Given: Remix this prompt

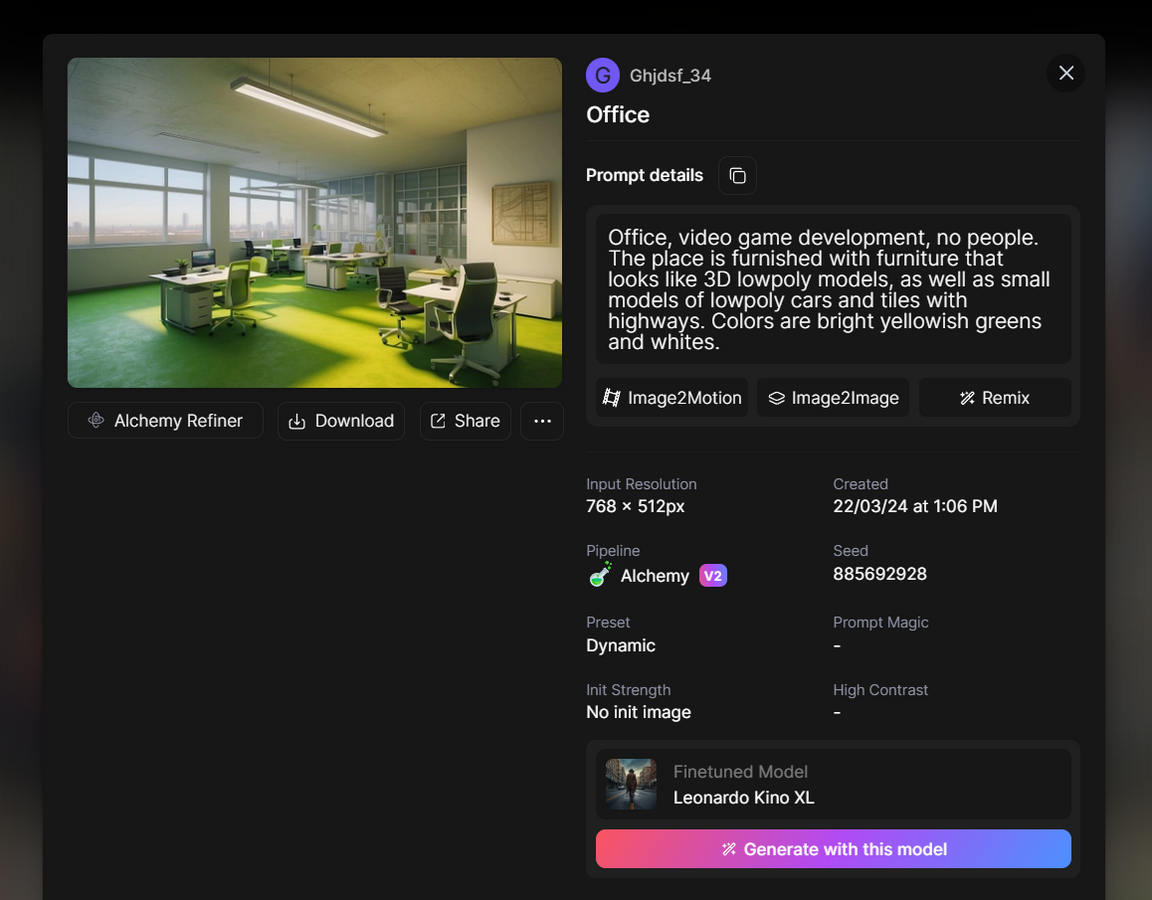Looking at the screenshot, I should (995, 397).
